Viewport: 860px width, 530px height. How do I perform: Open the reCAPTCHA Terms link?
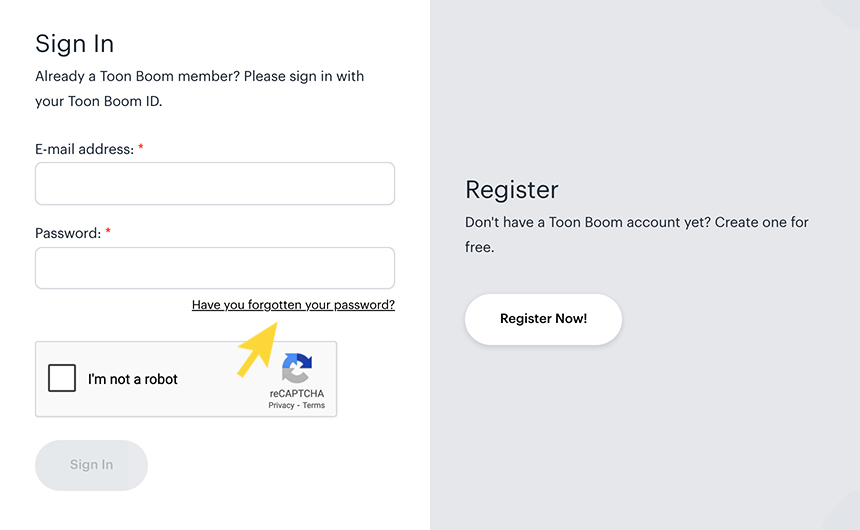coord(314,405)
